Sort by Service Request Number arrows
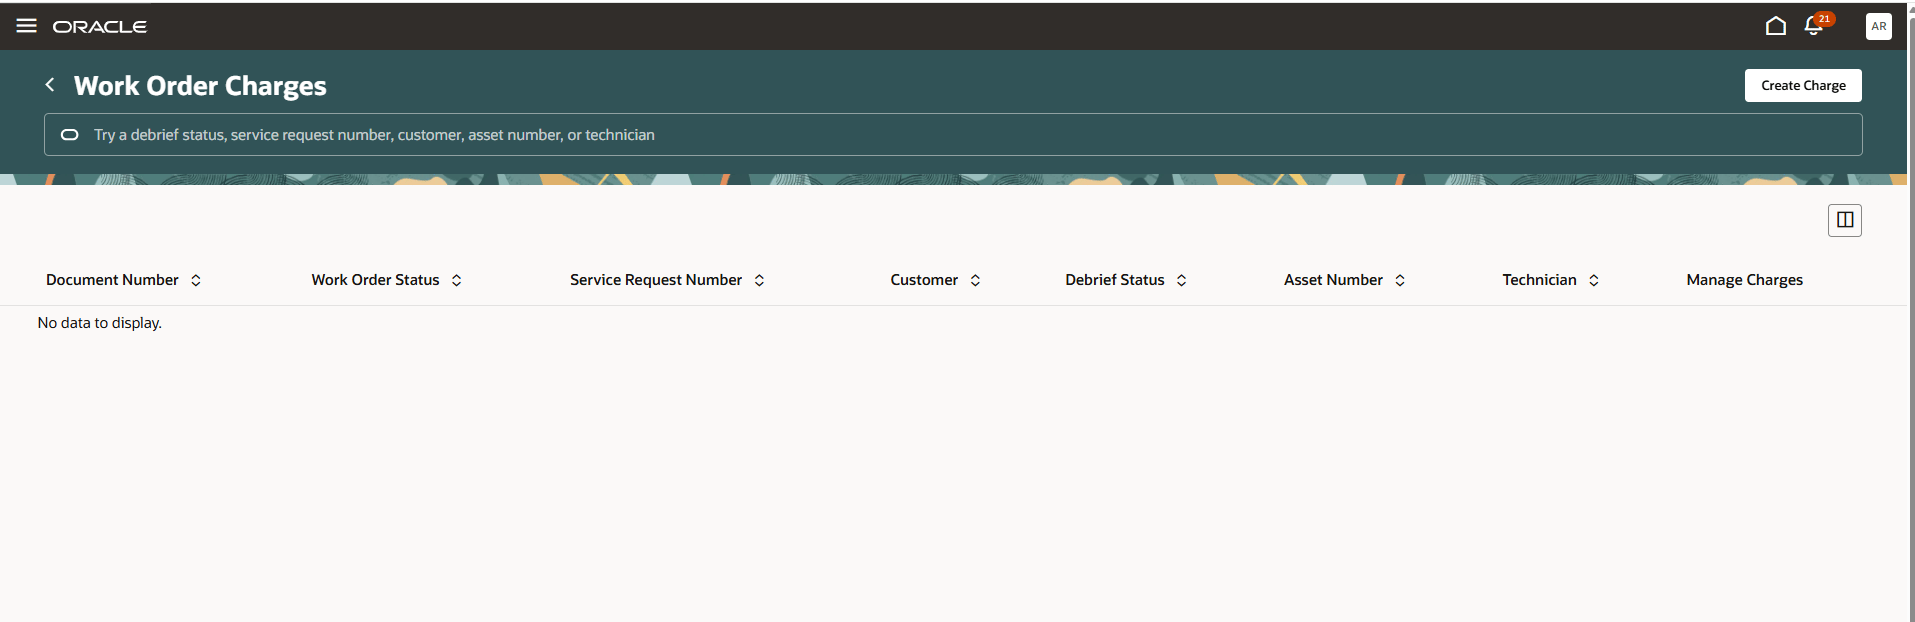The width and height of the screenshot is (1915, 622). [759, 281]
